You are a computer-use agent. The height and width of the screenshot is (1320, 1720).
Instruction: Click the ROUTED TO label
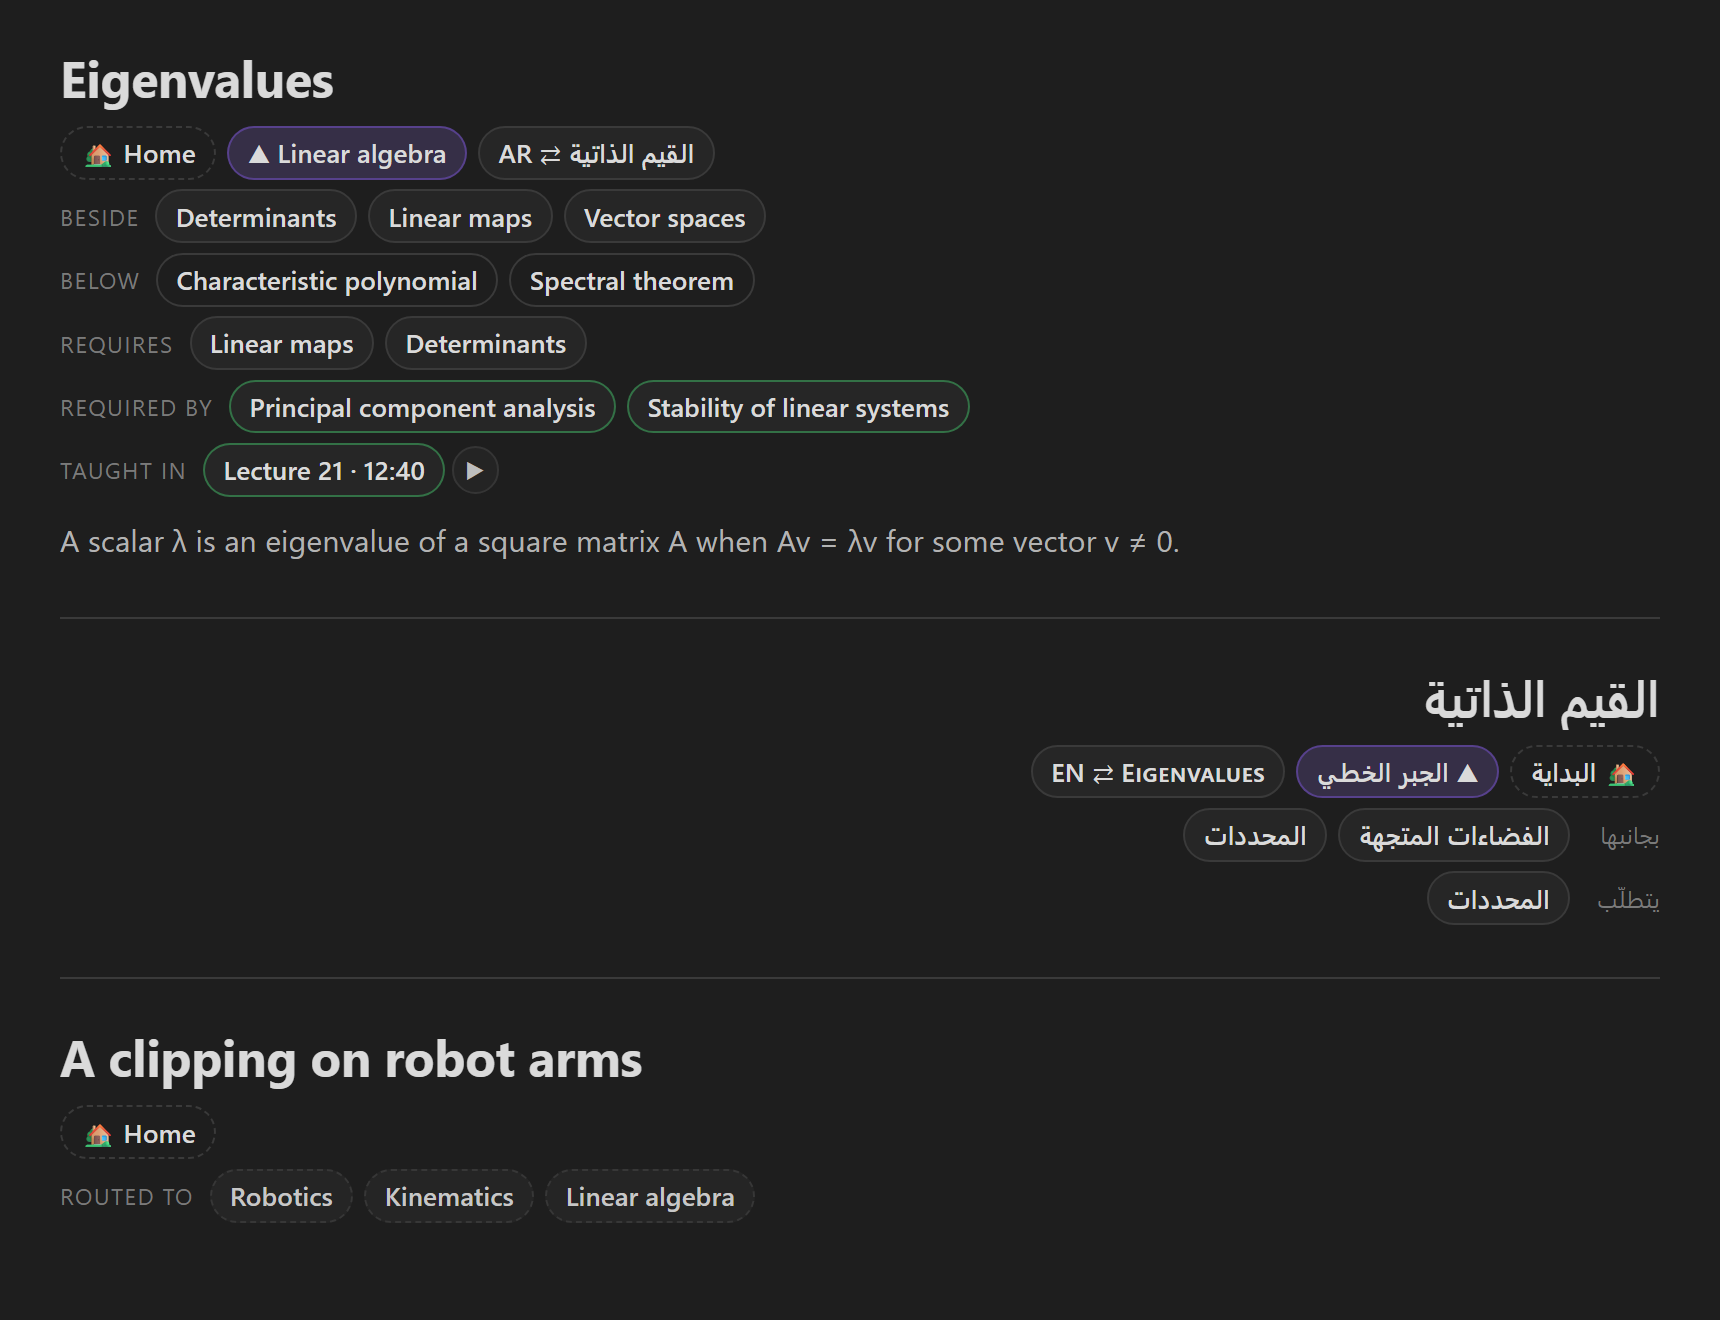click(126, 1197)
